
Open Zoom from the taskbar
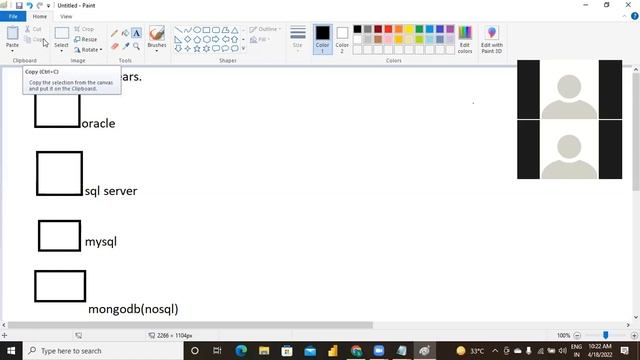click(x=379, y=351)
